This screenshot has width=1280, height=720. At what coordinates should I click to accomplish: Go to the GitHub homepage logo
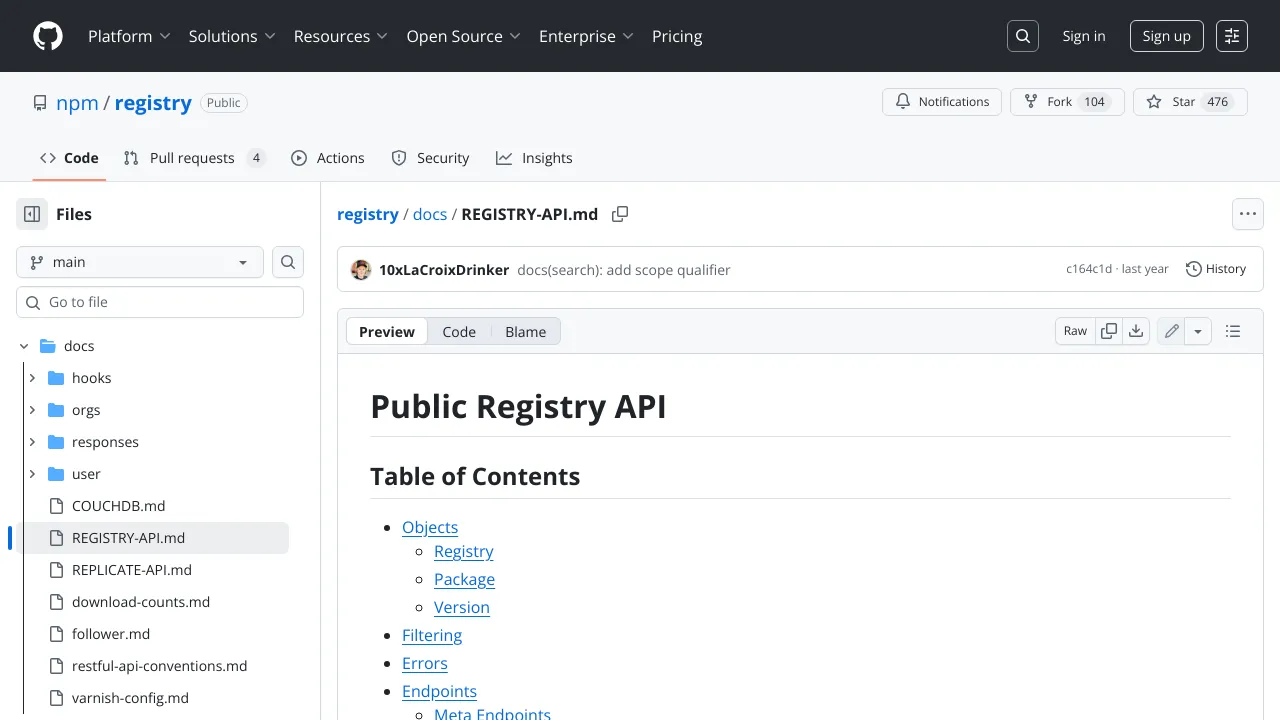tap(48, 36)
